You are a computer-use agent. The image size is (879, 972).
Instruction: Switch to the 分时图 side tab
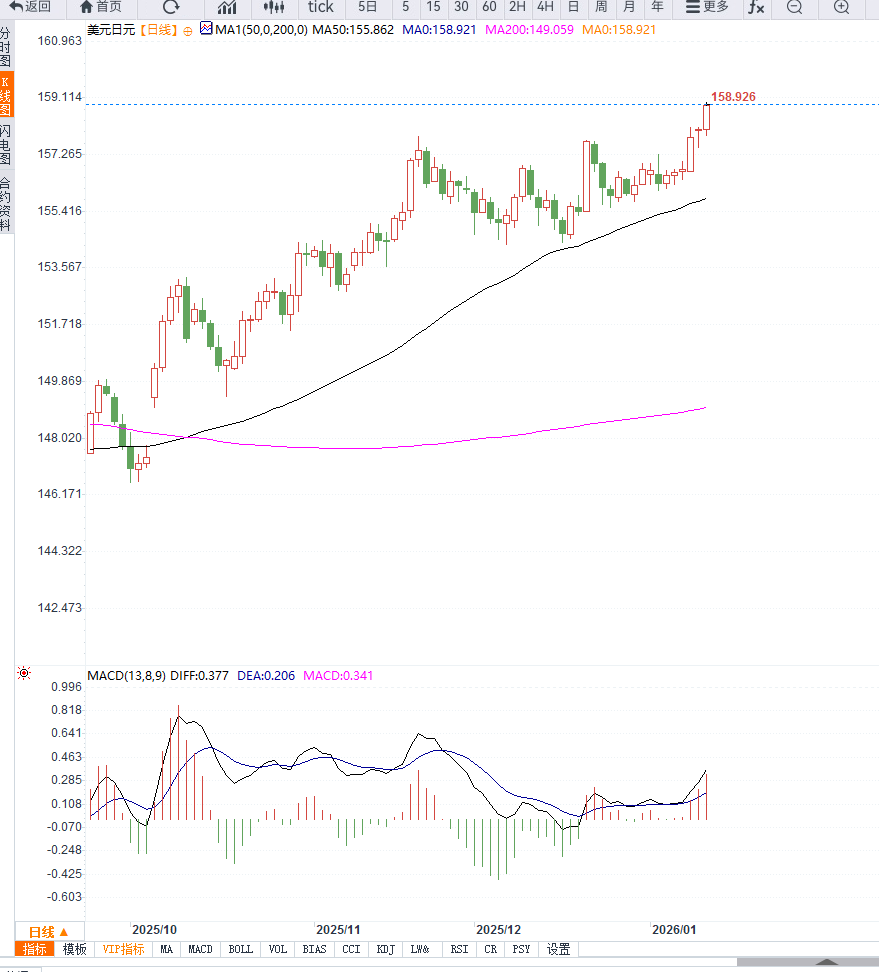(x=6, y=47)
